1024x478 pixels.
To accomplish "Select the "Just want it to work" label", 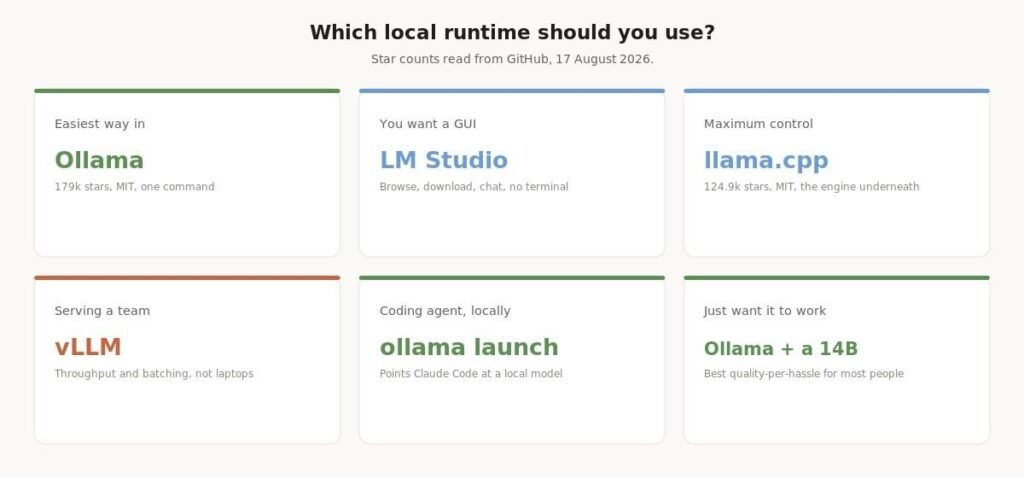I will pyautogui.click(x=765, y=311).
